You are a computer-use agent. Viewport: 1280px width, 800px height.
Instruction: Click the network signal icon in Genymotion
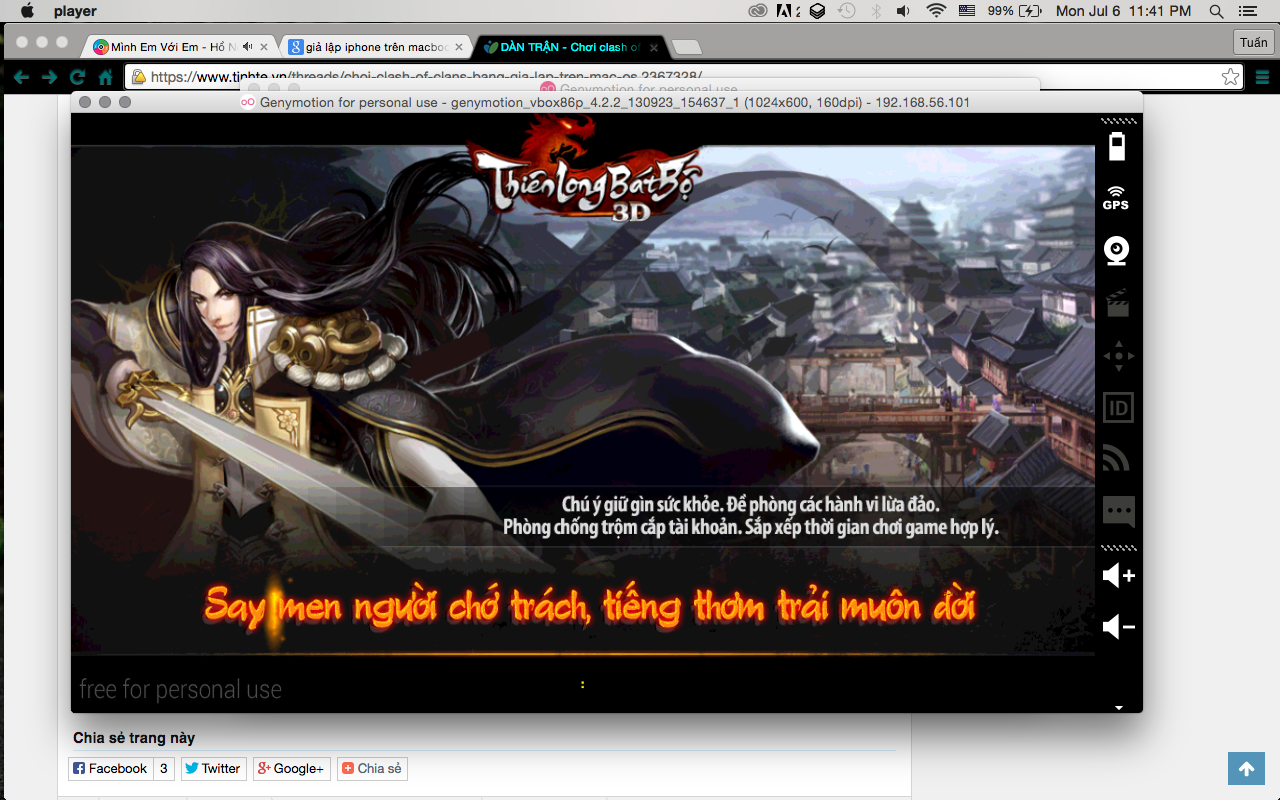1116,458
